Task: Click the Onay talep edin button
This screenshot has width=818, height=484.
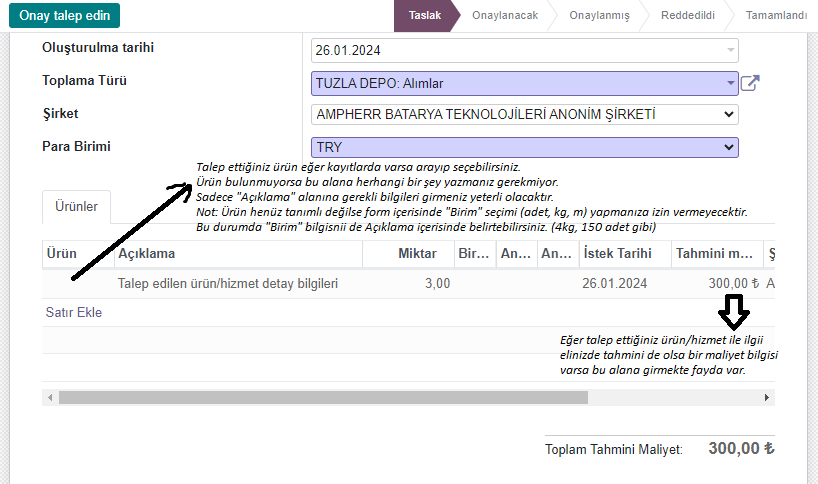Action: coord(65,15)
